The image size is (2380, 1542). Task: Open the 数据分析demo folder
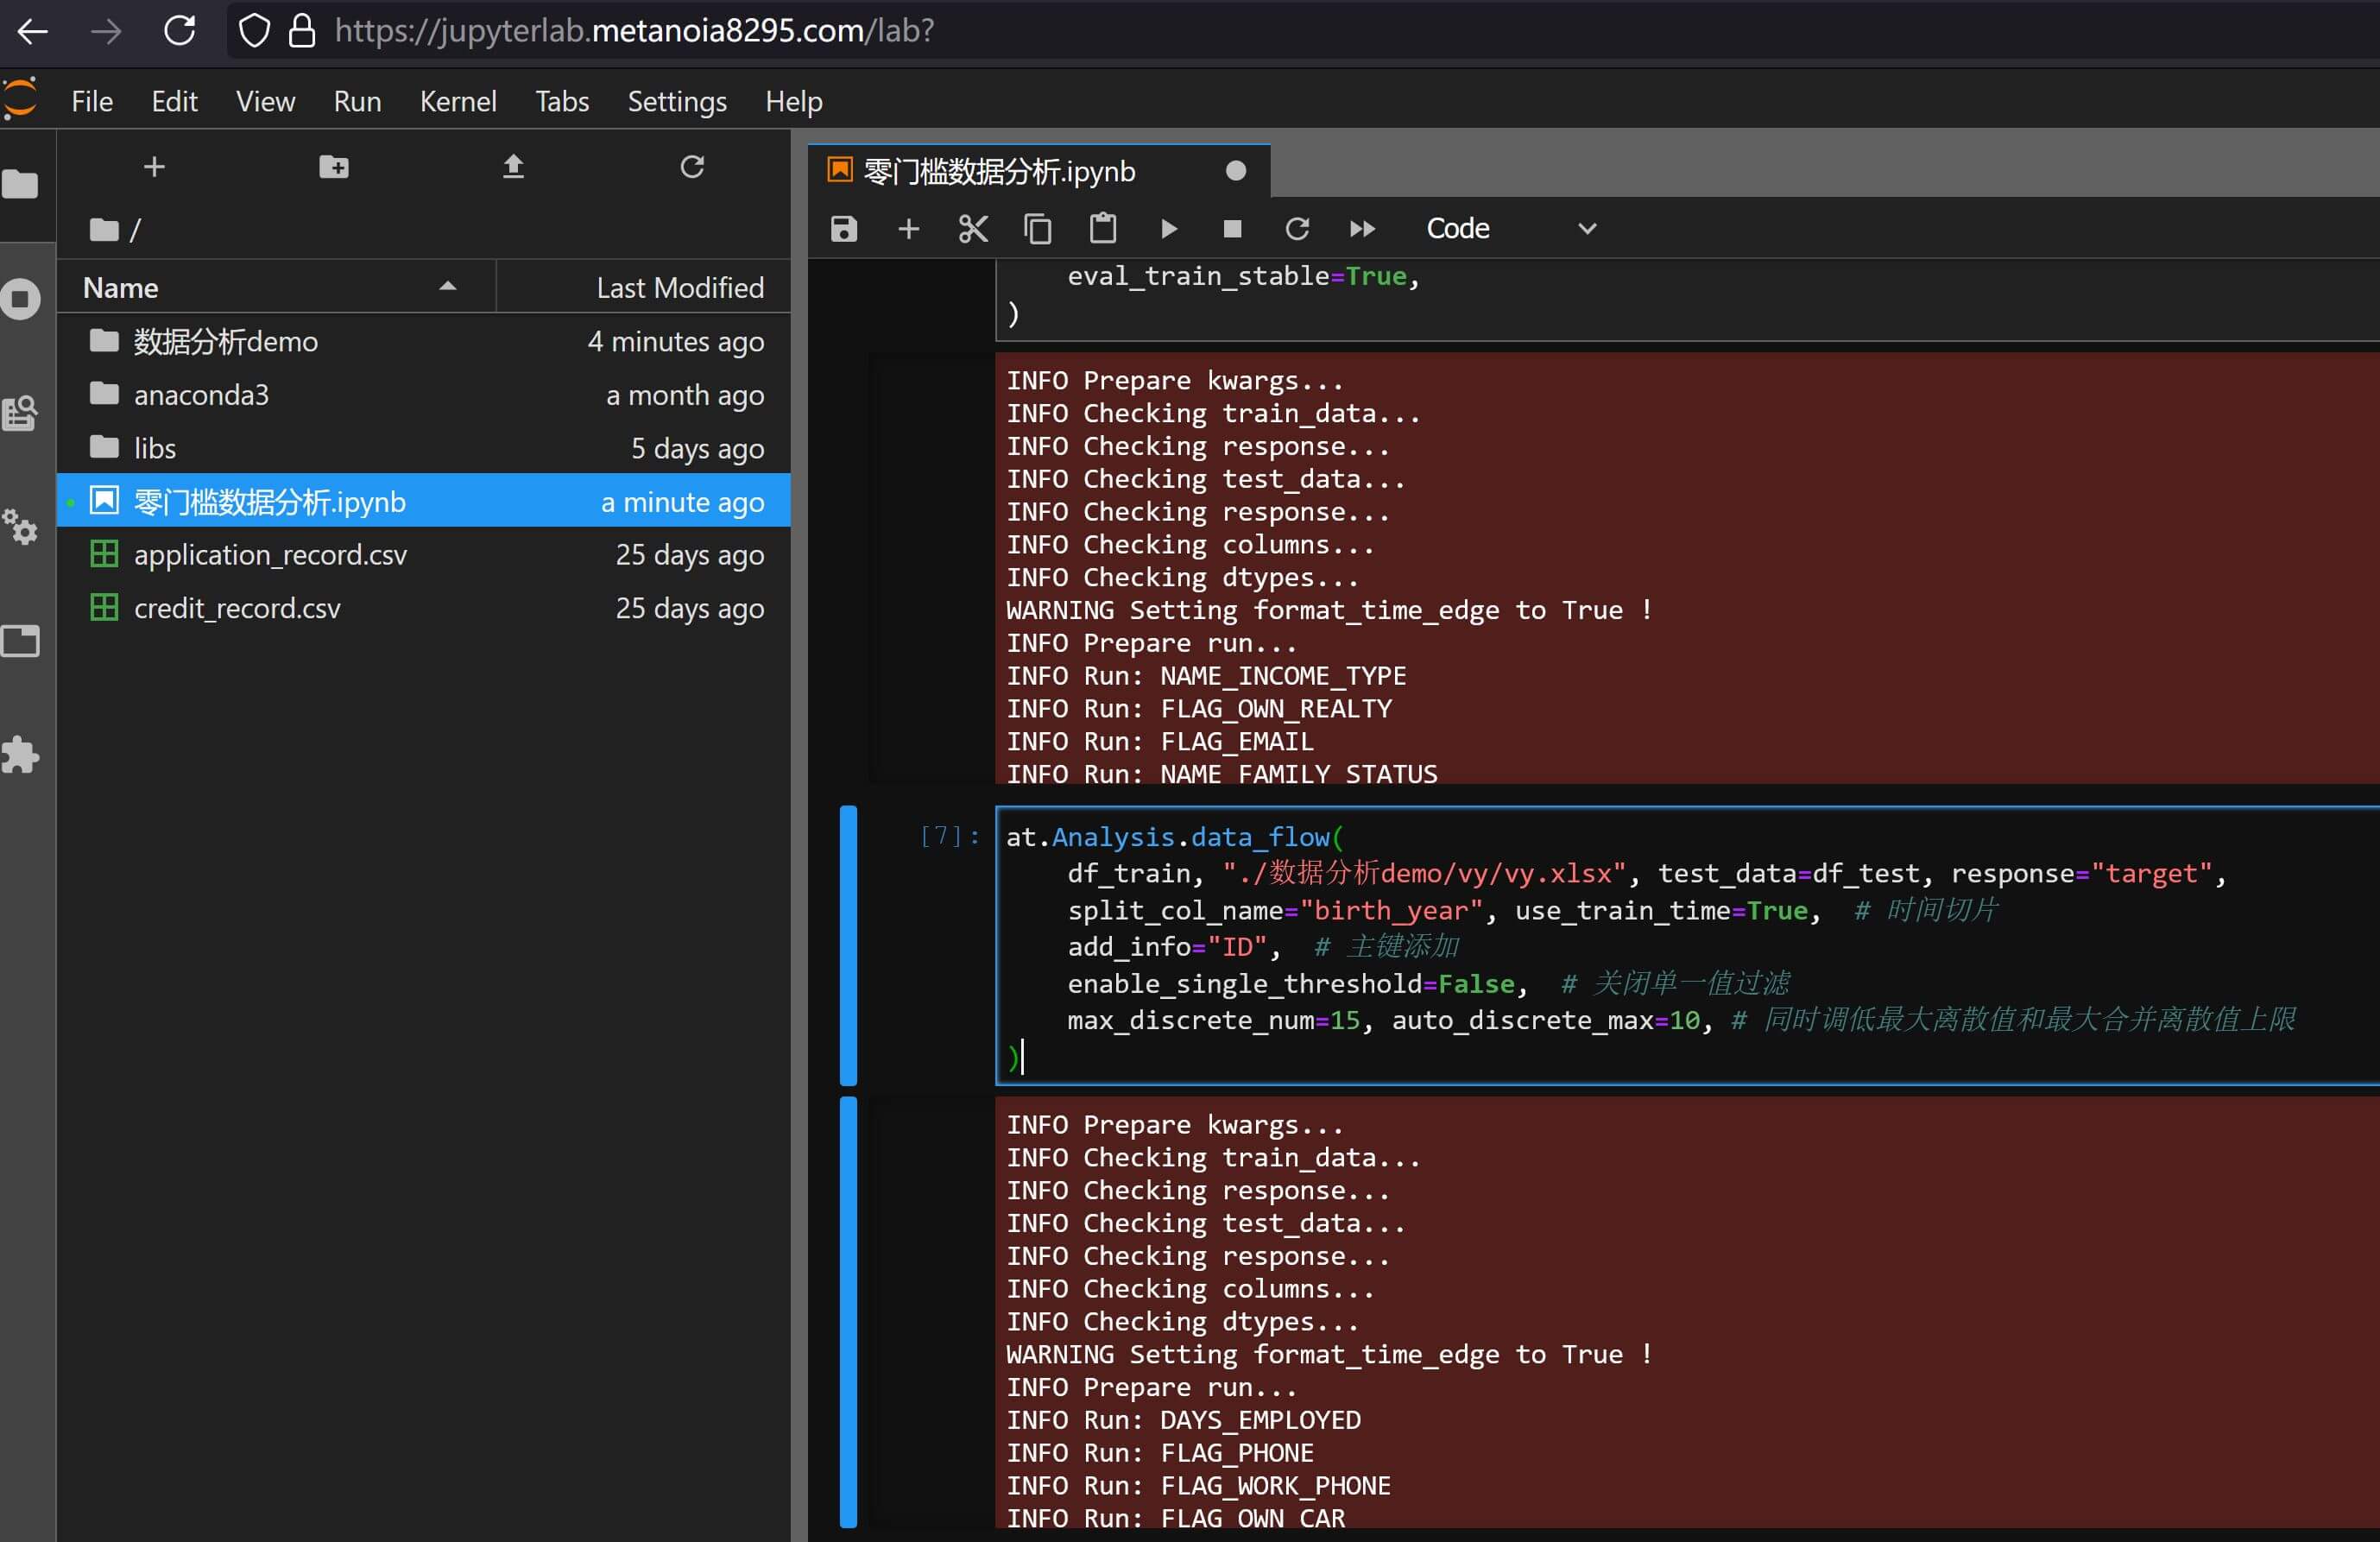click(x=225, y=342)
